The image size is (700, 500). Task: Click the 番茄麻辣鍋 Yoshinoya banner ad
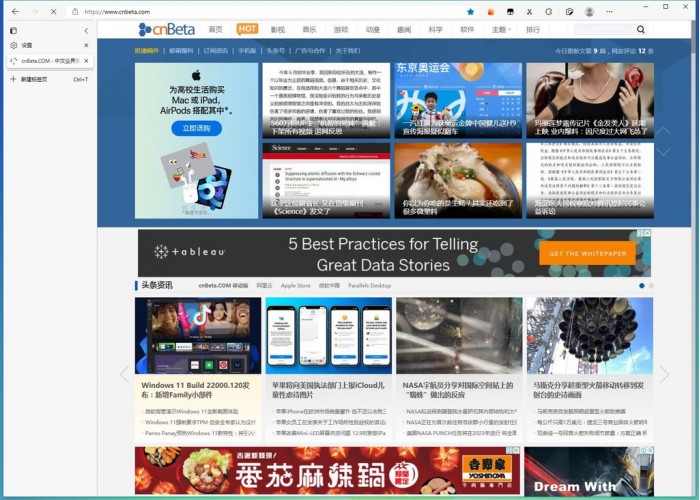(328, 471)
